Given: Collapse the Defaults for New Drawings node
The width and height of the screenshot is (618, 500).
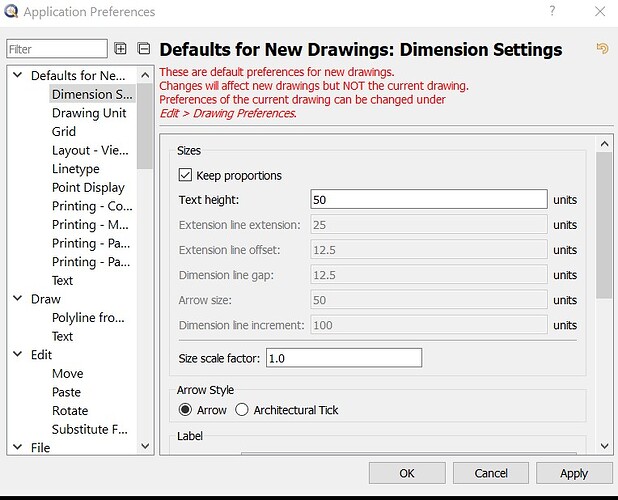Looking at the screenshot, I should (x=18, y=75).
